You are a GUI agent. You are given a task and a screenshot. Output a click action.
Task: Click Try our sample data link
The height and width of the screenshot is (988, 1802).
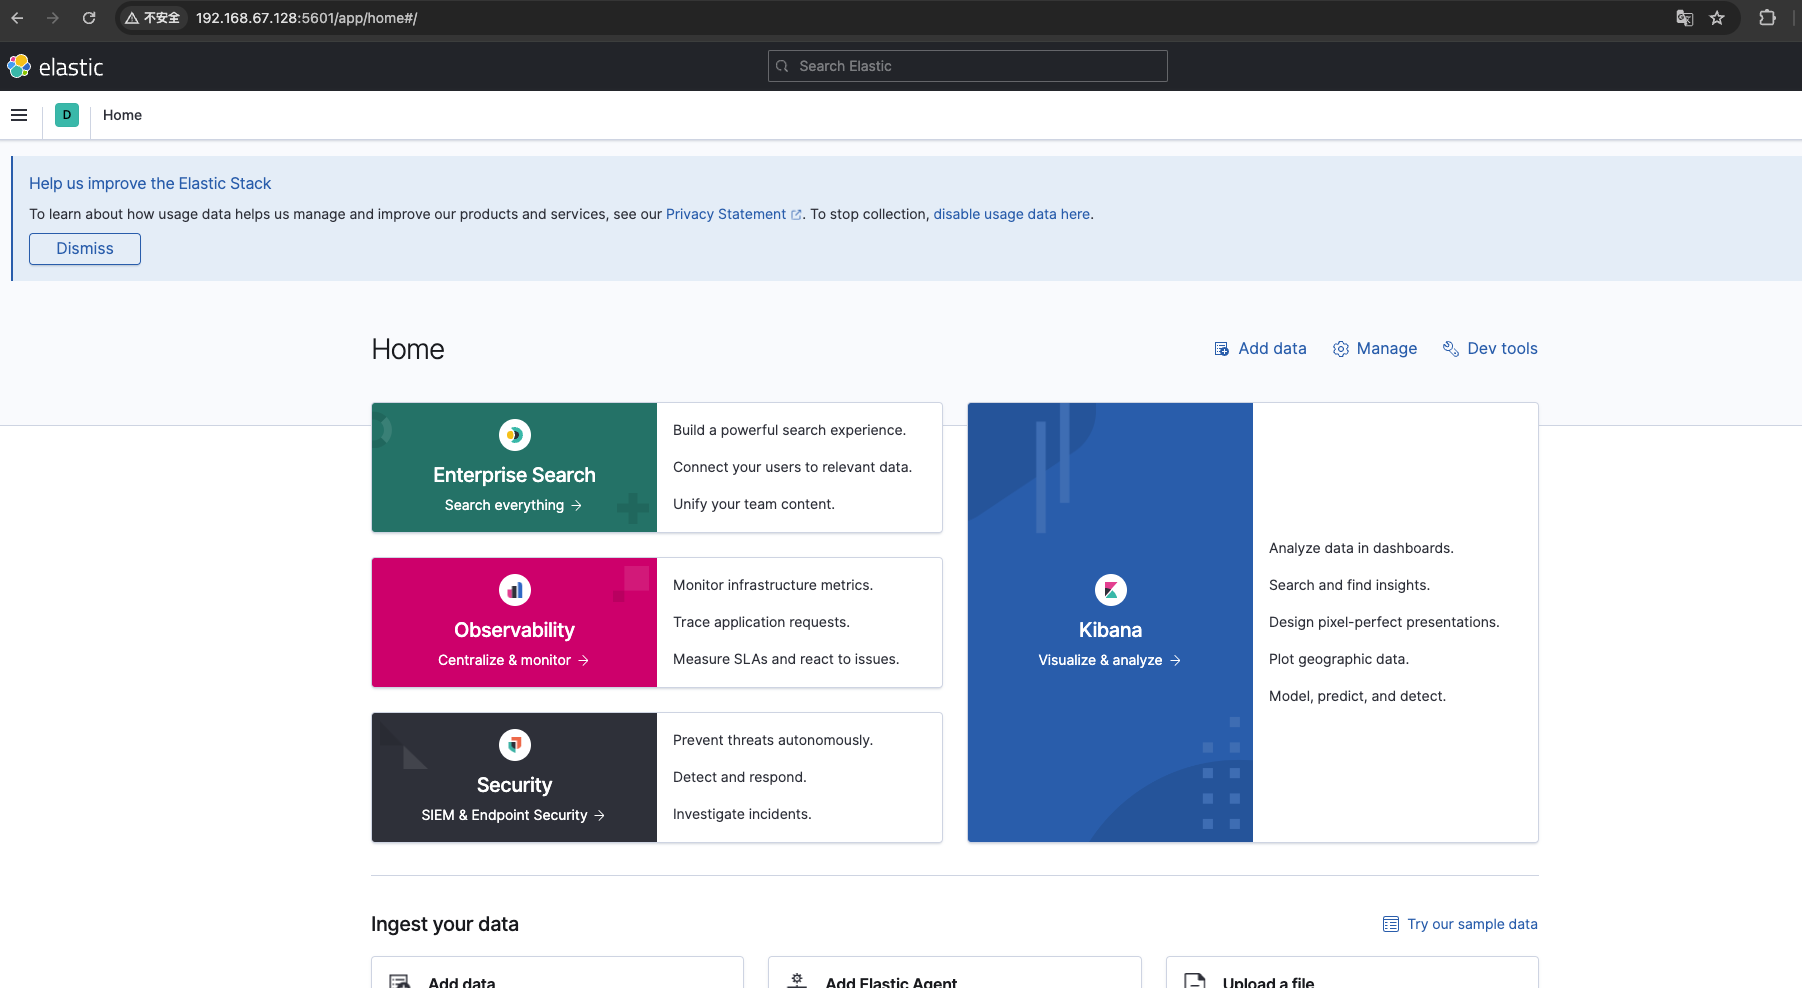1460,924
